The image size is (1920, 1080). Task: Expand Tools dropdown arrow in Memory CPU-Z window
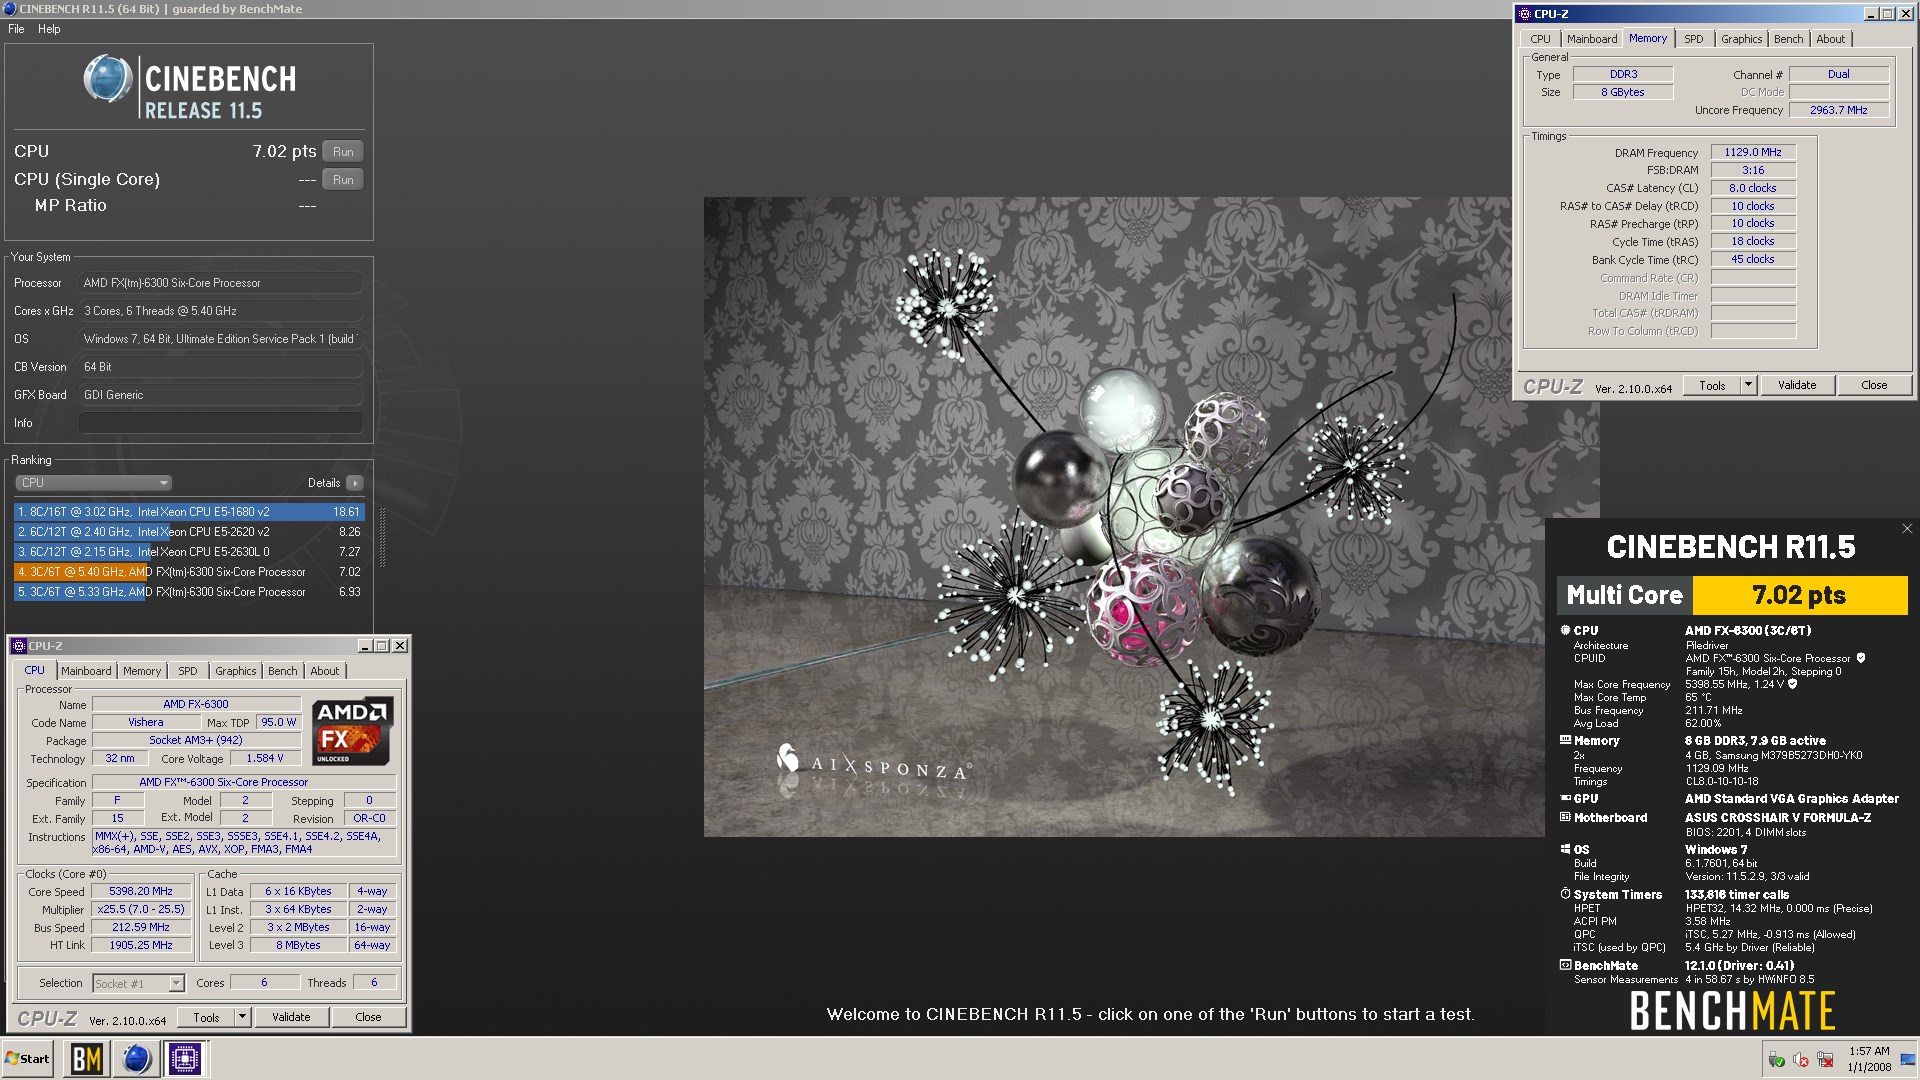click(1748, 385)
